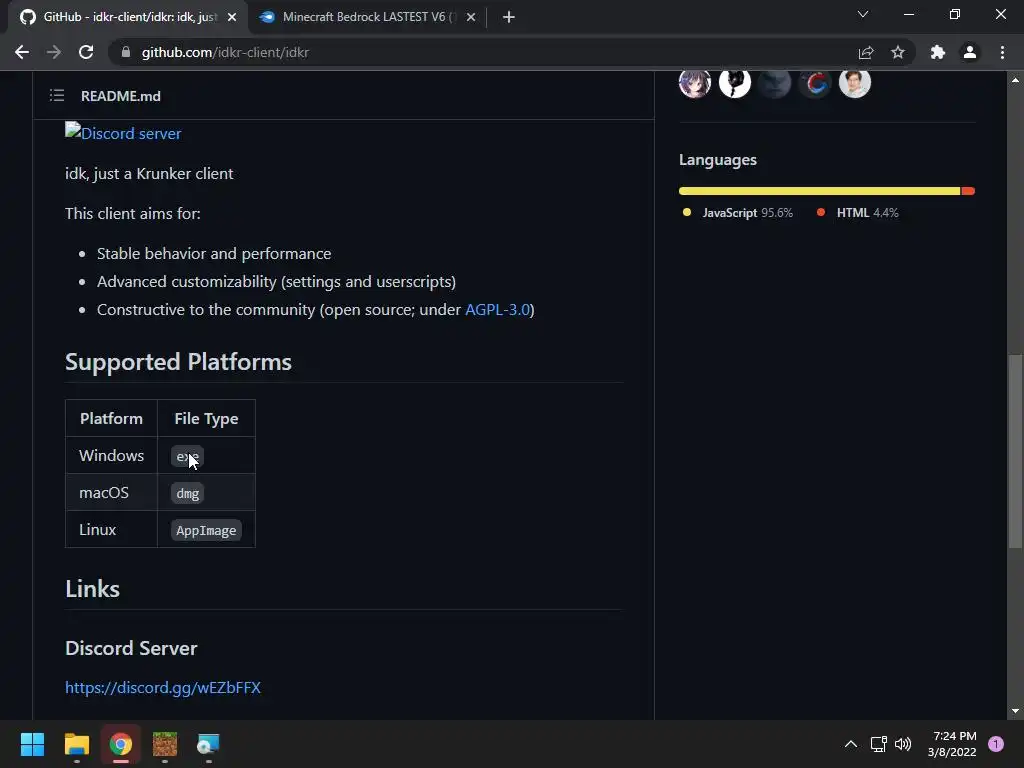Switch to the Minecraft Bedrock LASTEST V6 tab
1024x768 pixels.
point(369,17)
